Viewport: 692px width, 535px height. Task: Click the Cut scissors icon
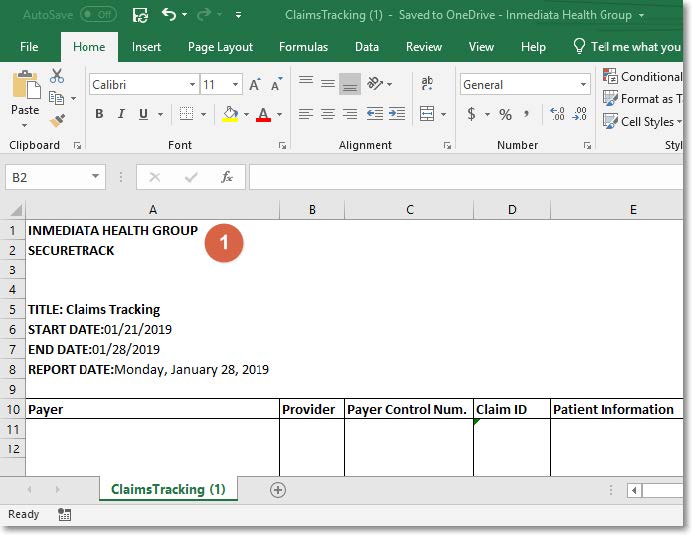point(57,76)
